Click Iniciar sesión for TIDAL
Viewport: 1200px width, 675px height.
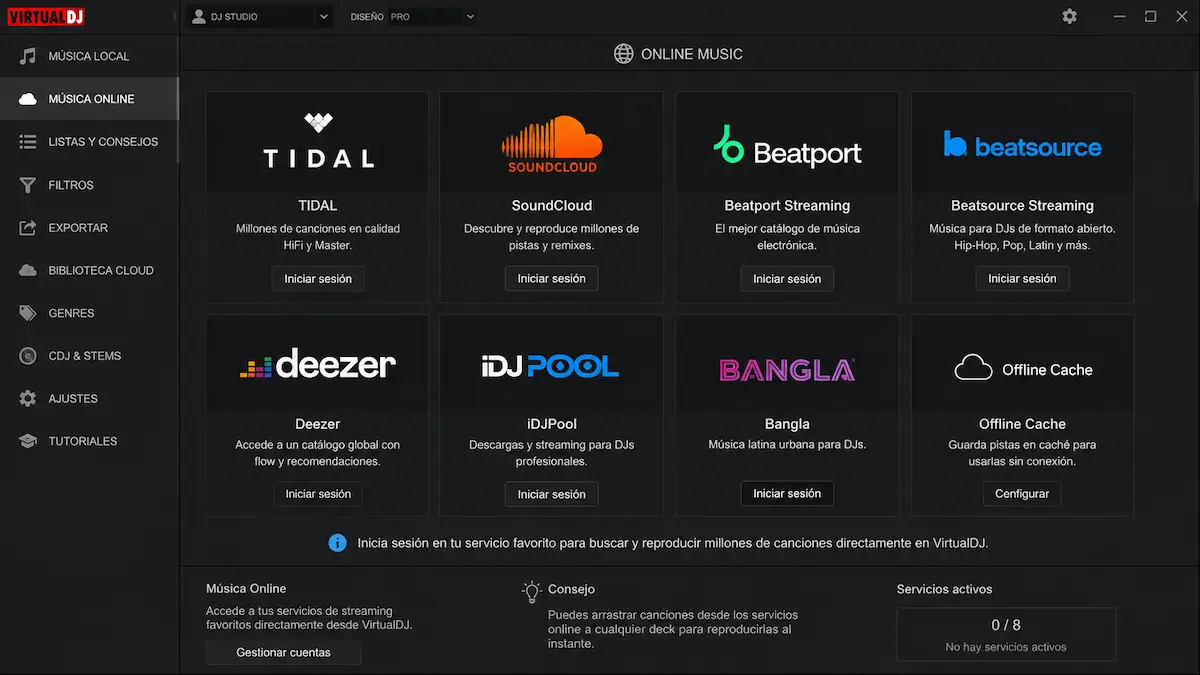[x=318, y=278]
